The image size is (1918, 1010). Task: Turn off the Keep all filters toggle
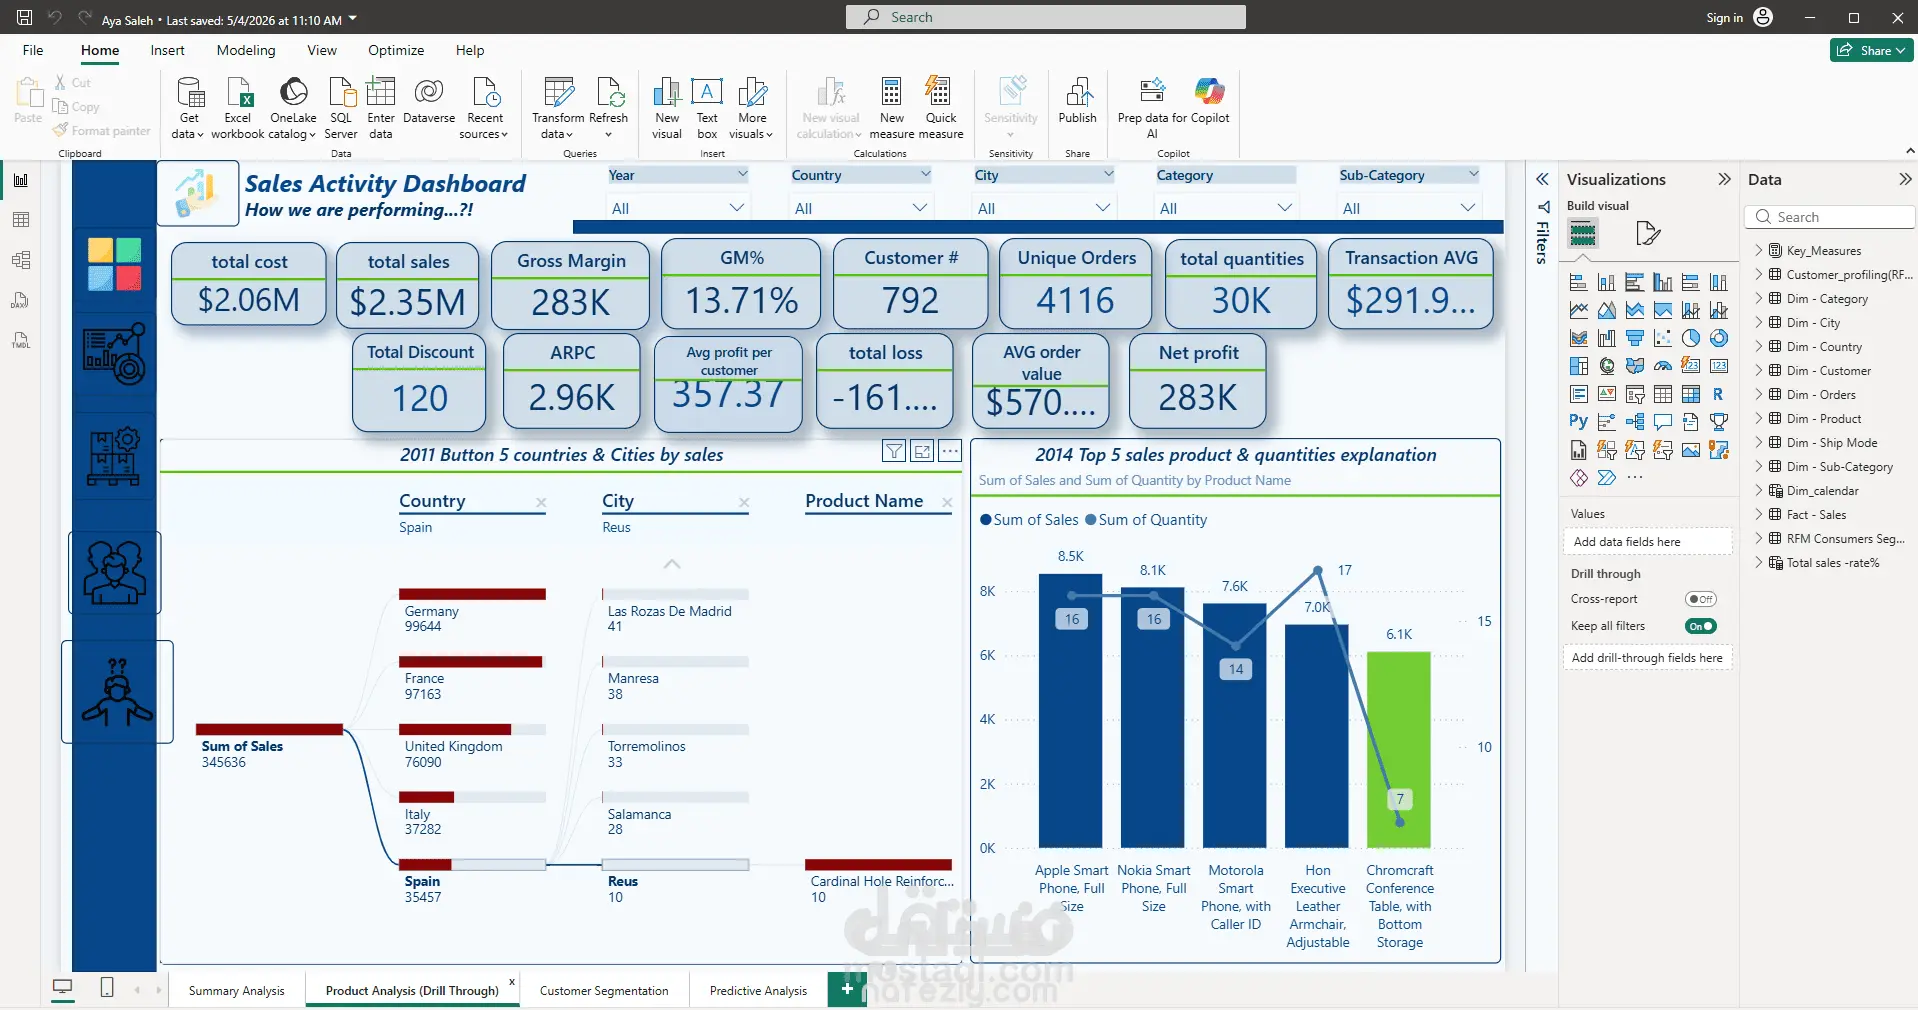tap(1700, 626)
